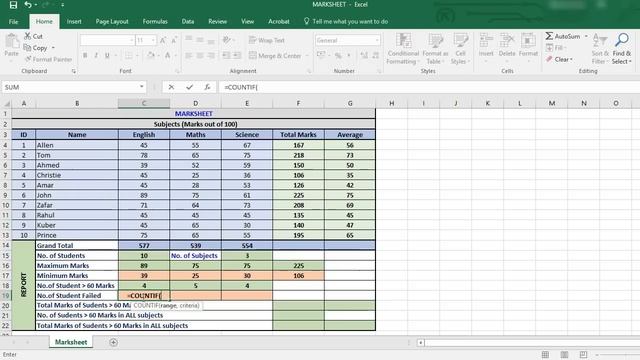
Task: Click the formula bar containing =COUNTIF(
Action: 429,87
